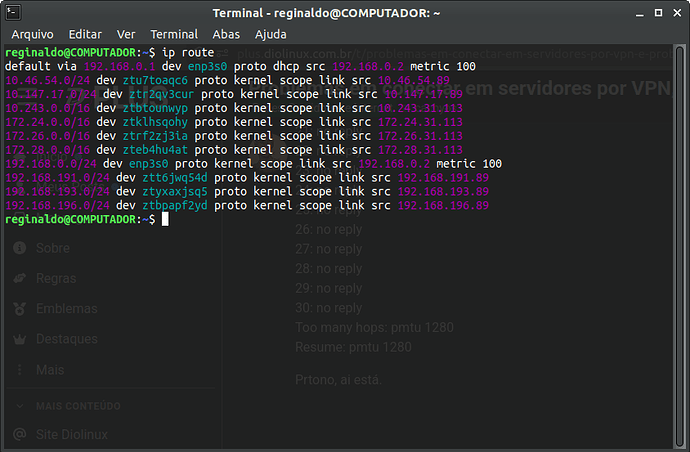Click 'Prtono, ai está.' in background page
The image size is (690, 452).
[x=338, y=379]
